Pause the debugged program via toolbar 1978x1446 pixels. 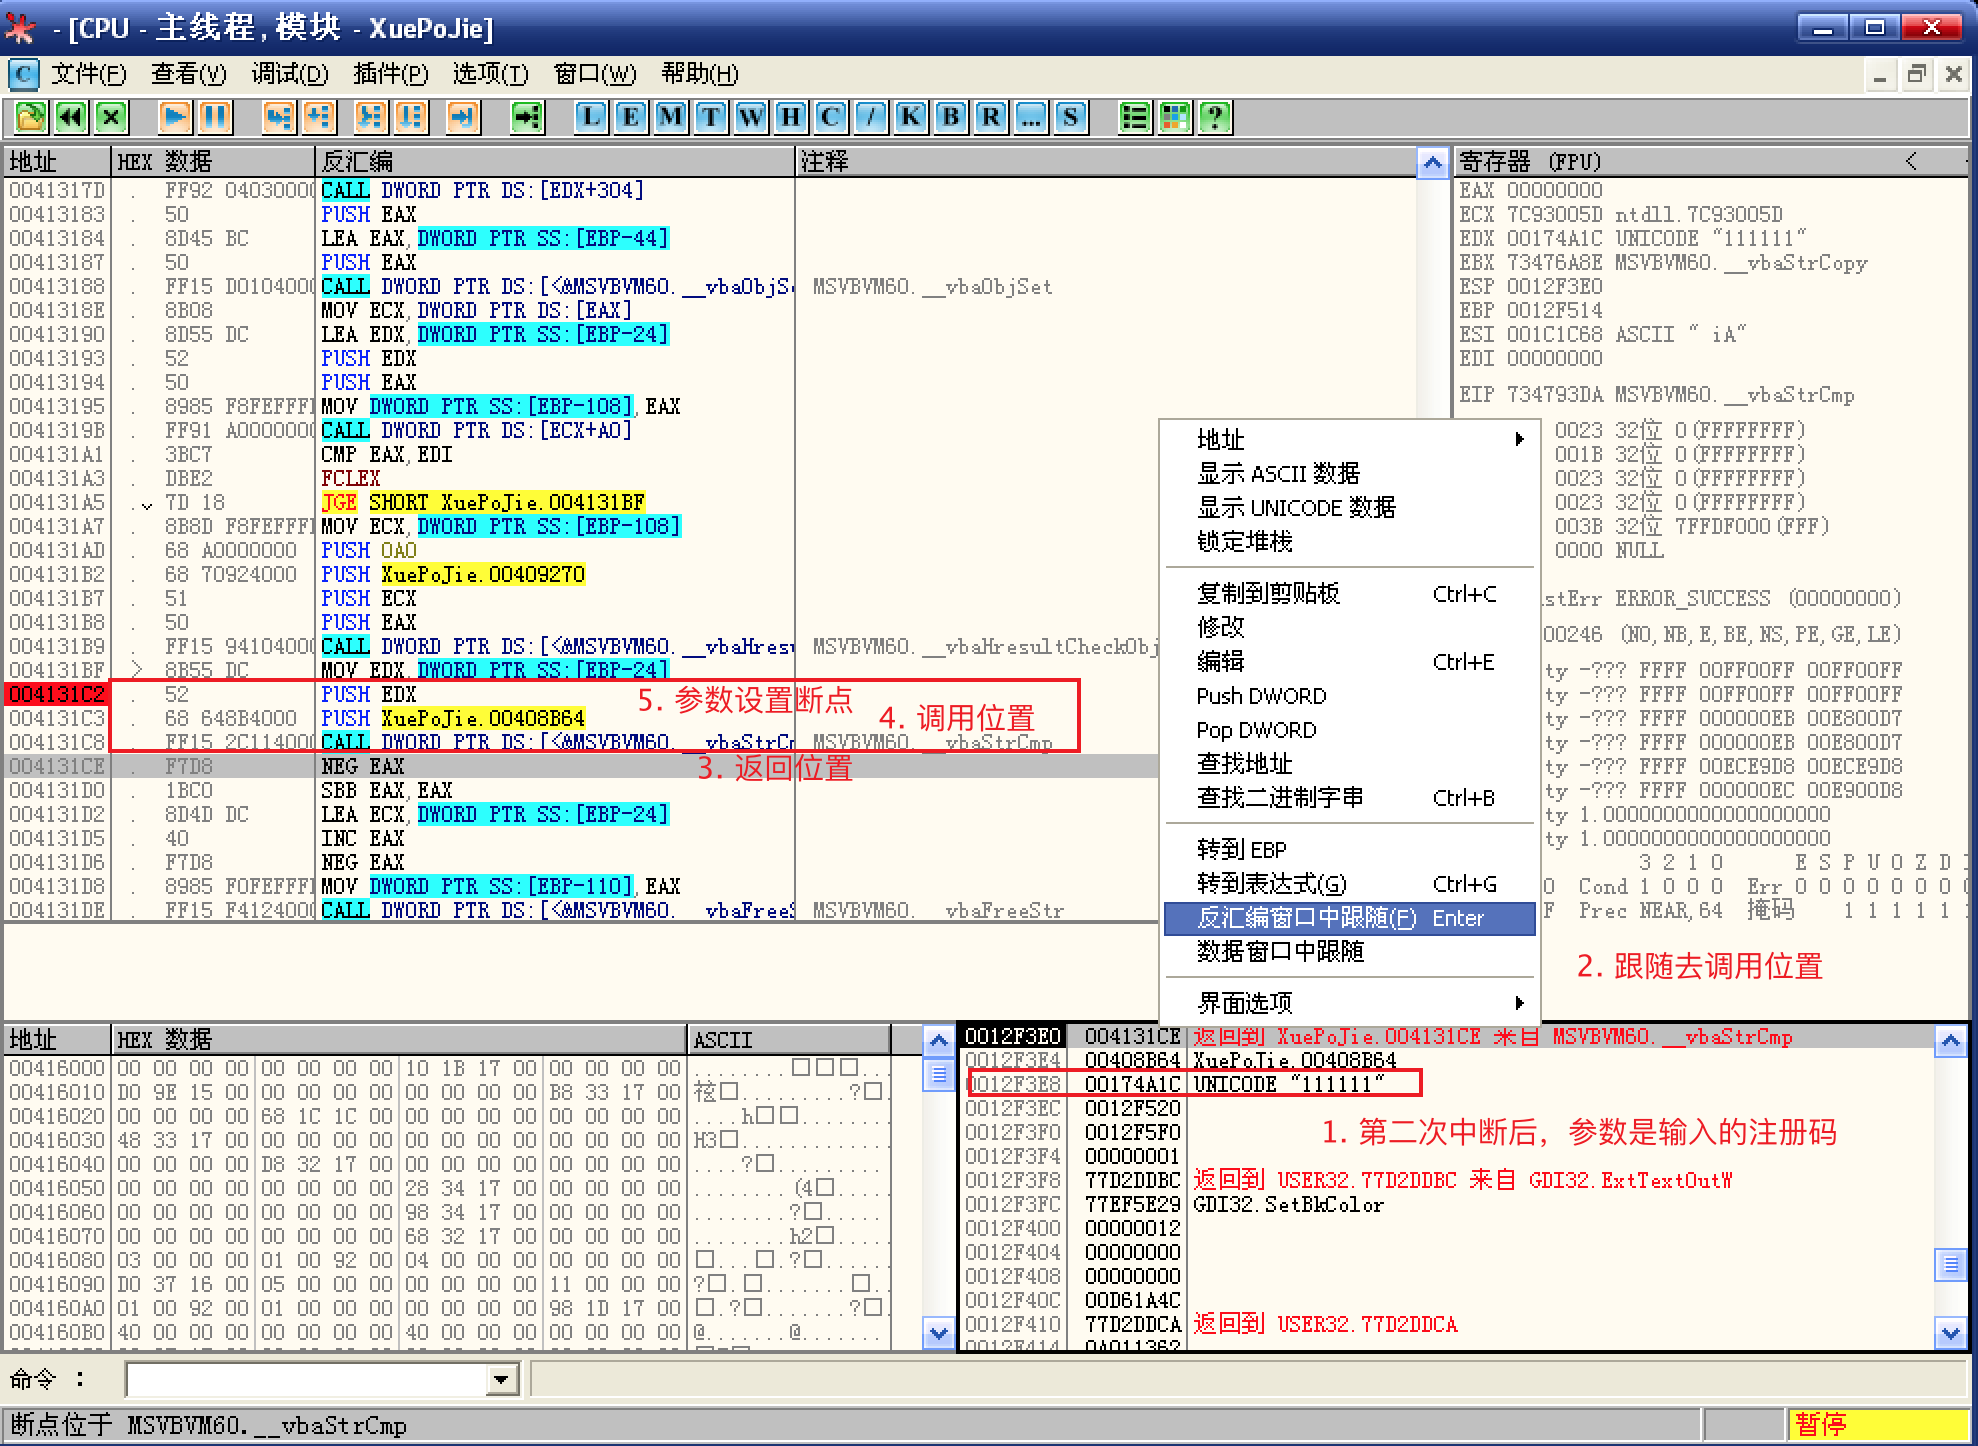pos(215,118)
